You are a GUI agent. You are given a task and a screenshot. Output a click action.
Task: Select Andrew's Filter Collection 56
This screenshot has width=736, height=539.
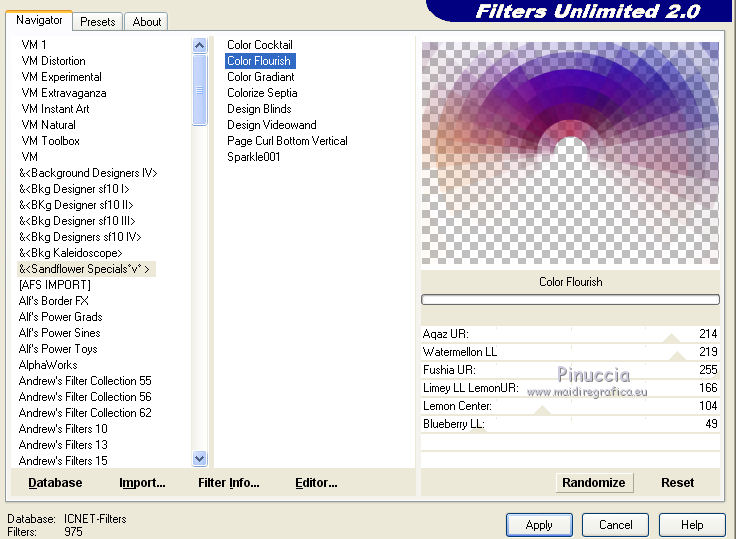[85, 396]
